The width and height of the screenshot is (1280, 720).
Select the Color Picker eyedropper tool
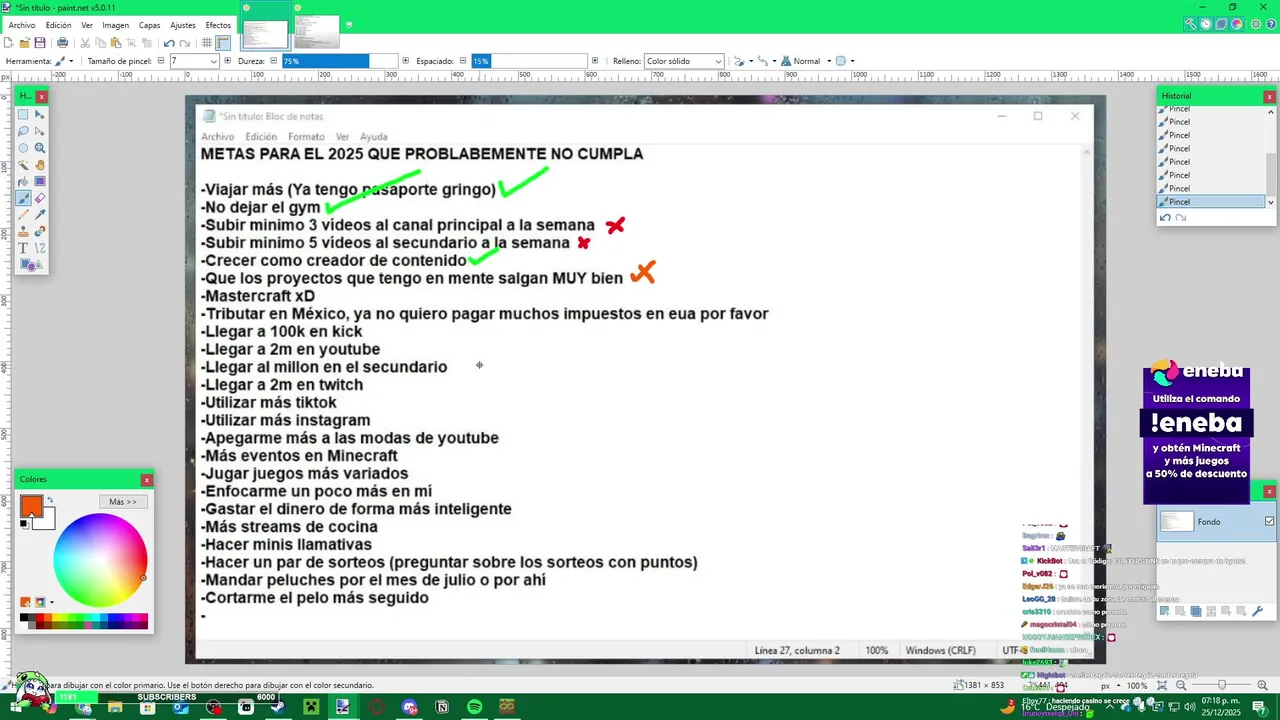tap(40, 215)
